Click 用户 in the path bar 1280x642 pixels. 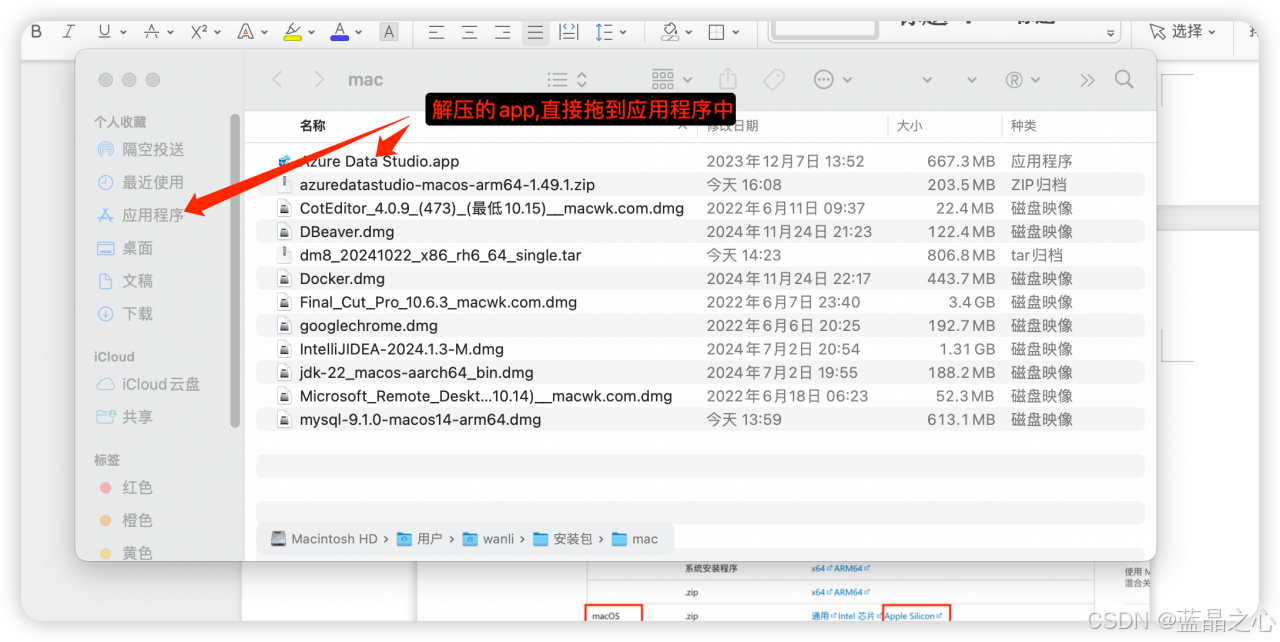click(x=420, y=539)
